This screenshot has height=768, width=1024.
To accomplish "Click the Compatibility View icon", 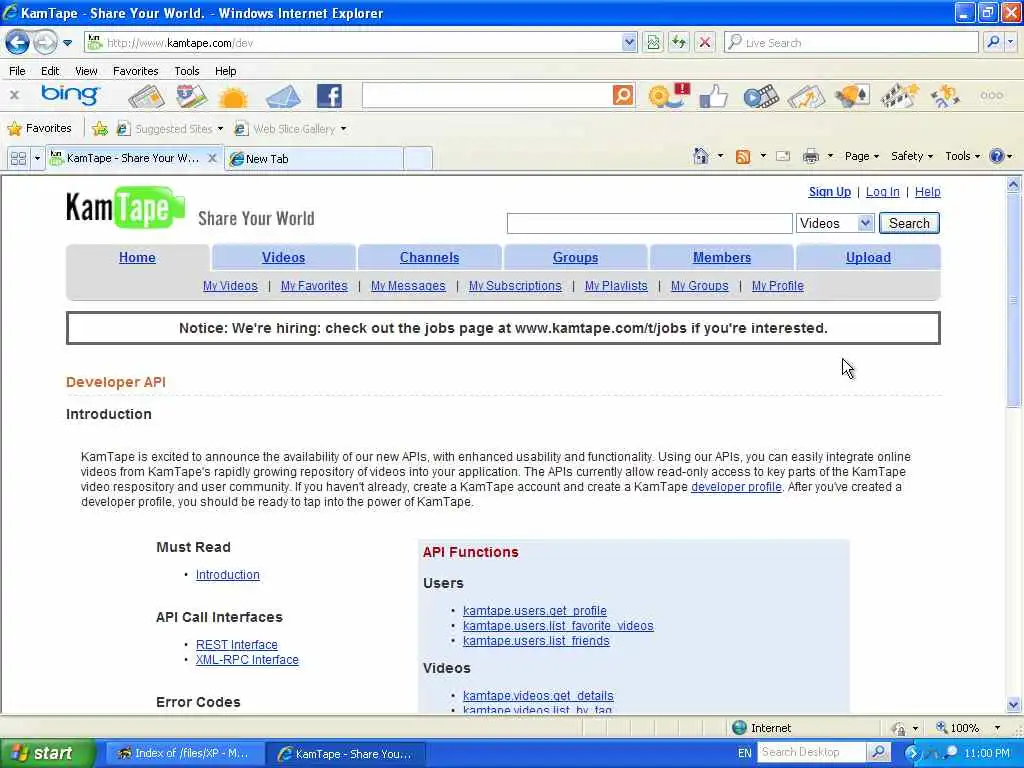I will pos(653,42).
